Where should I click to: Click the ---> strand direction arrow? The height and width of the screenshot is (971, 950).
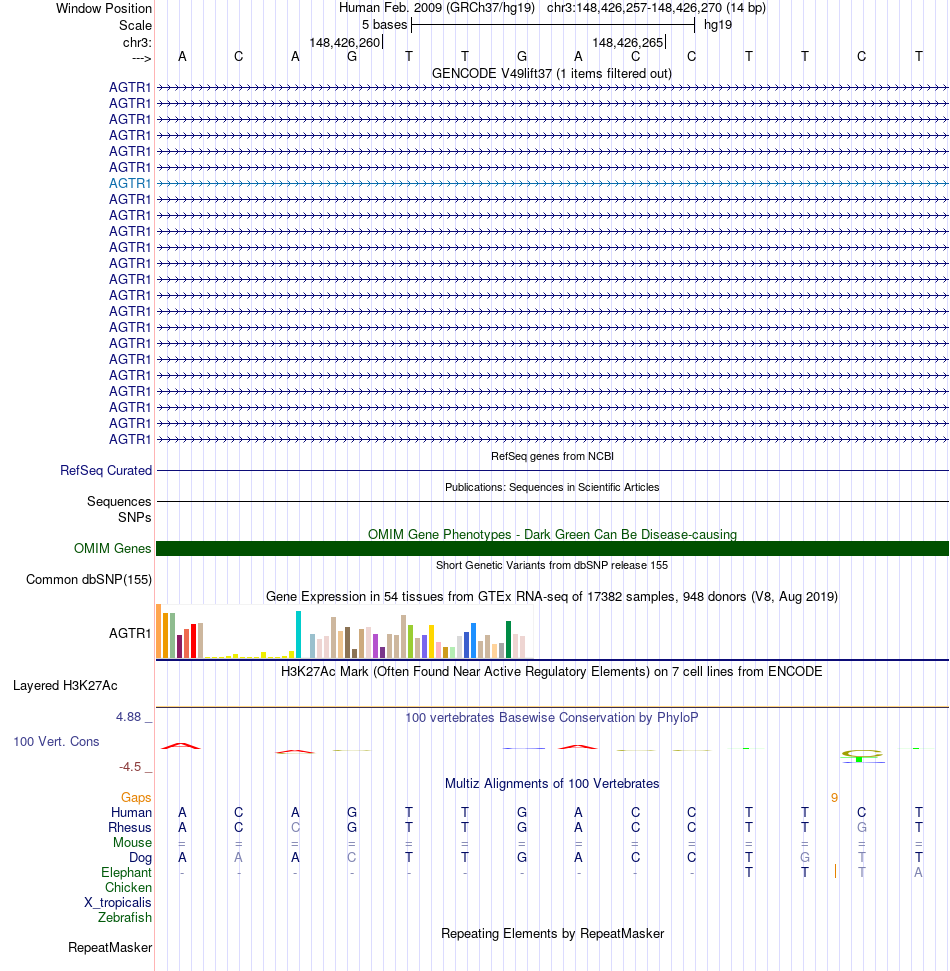[141, 58]
